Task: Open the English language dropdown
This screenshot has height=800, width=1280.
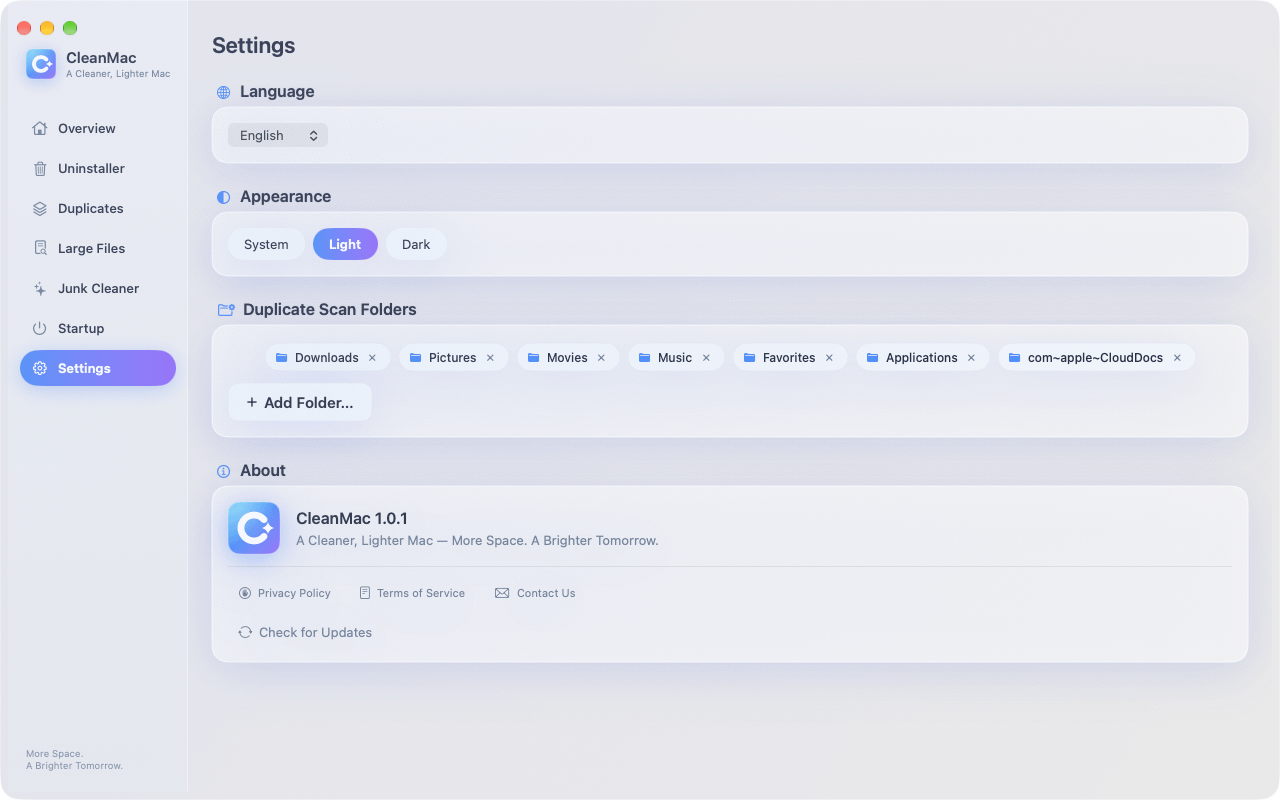Action: [x=278, y=135]
